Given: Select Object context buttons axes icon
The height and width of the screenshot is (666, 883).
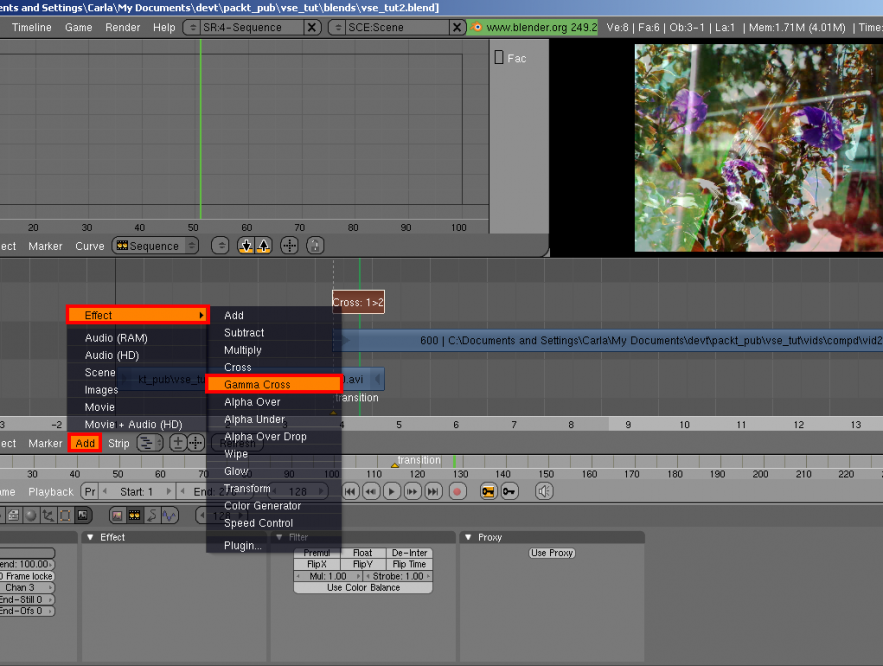Looking at the screenshot, I should pos(48,515).
